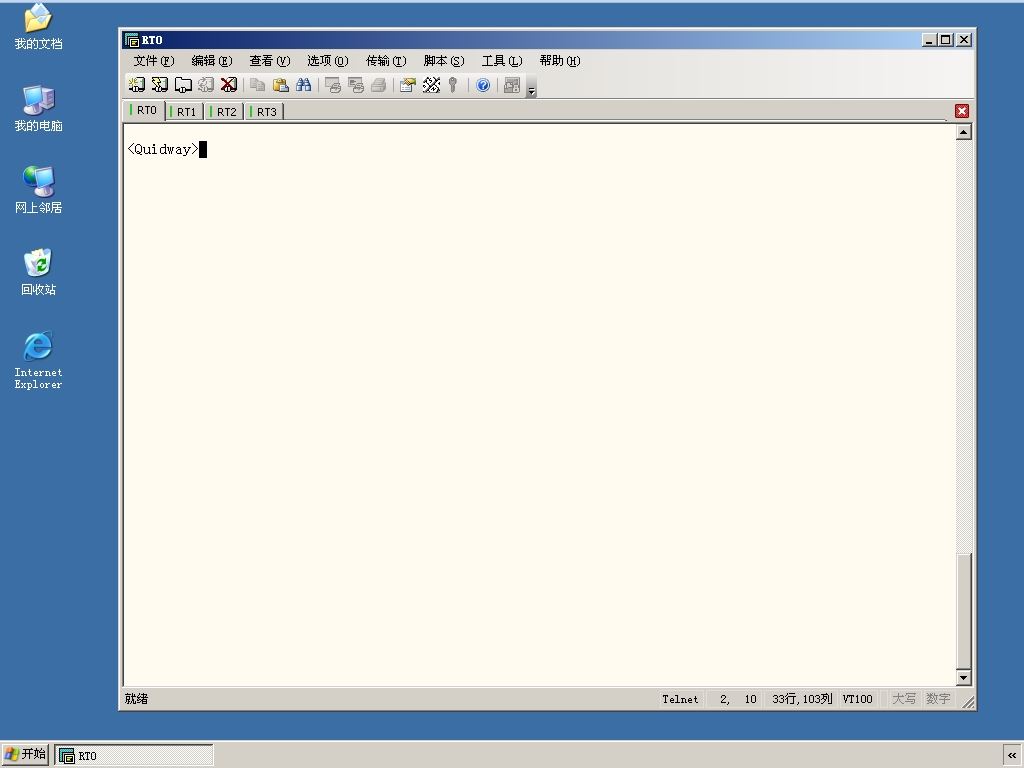Image resolution: width=1024 pixels, height=768 pixels.
Task: Expand the system tray chevron
Action: (x=1012, y=756)
